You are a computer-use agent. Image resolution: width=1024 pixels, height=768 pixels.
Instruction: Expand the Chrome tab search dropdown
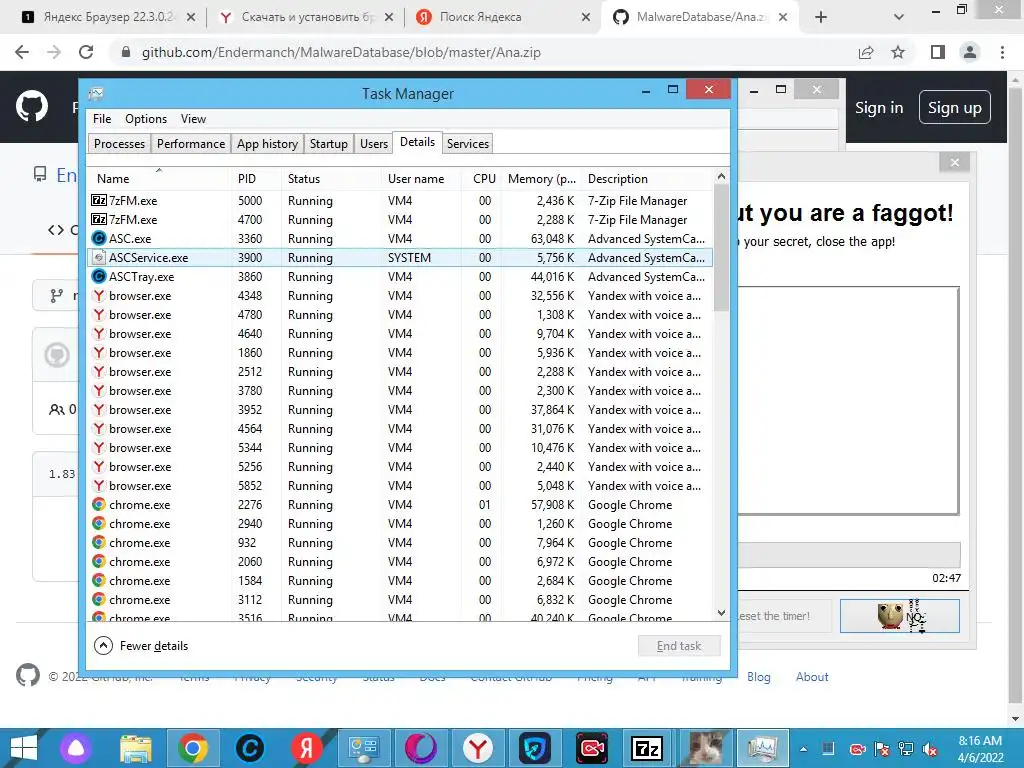[x=899, y=17]
